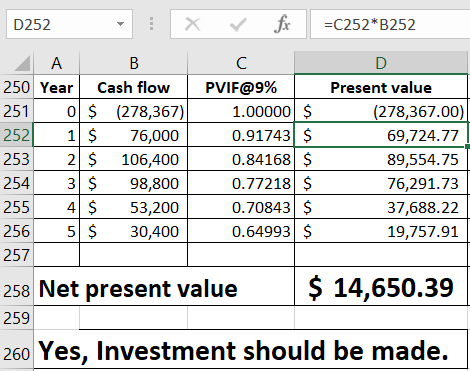
Task: Click the 'Year' header cell
Action: pyautogui.click(x=57, y=87)
